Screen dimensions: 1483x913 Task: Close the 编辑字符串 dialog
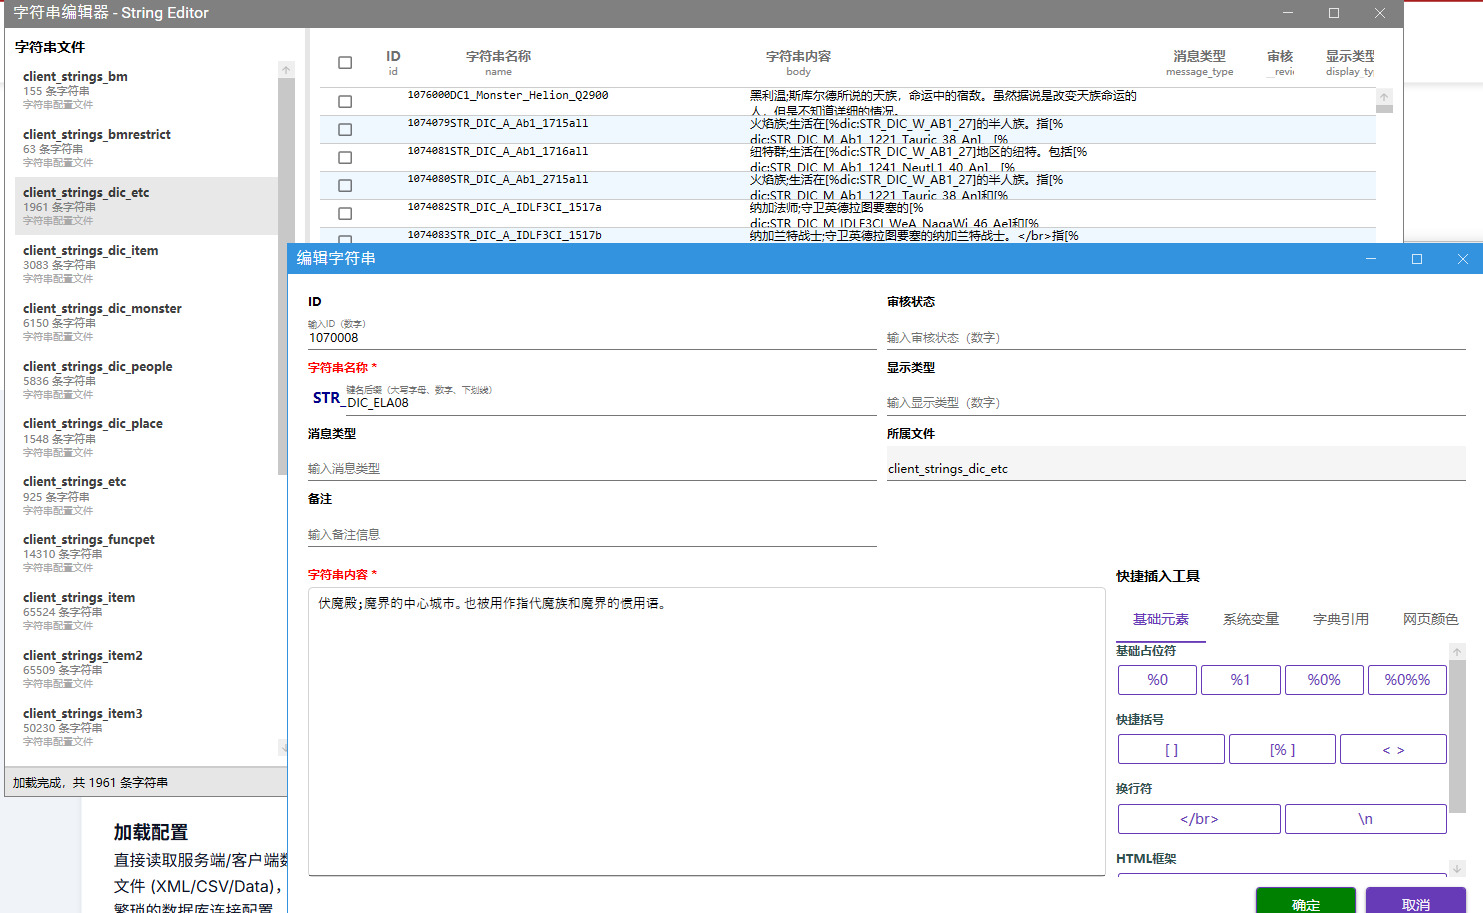(1462, 258)
